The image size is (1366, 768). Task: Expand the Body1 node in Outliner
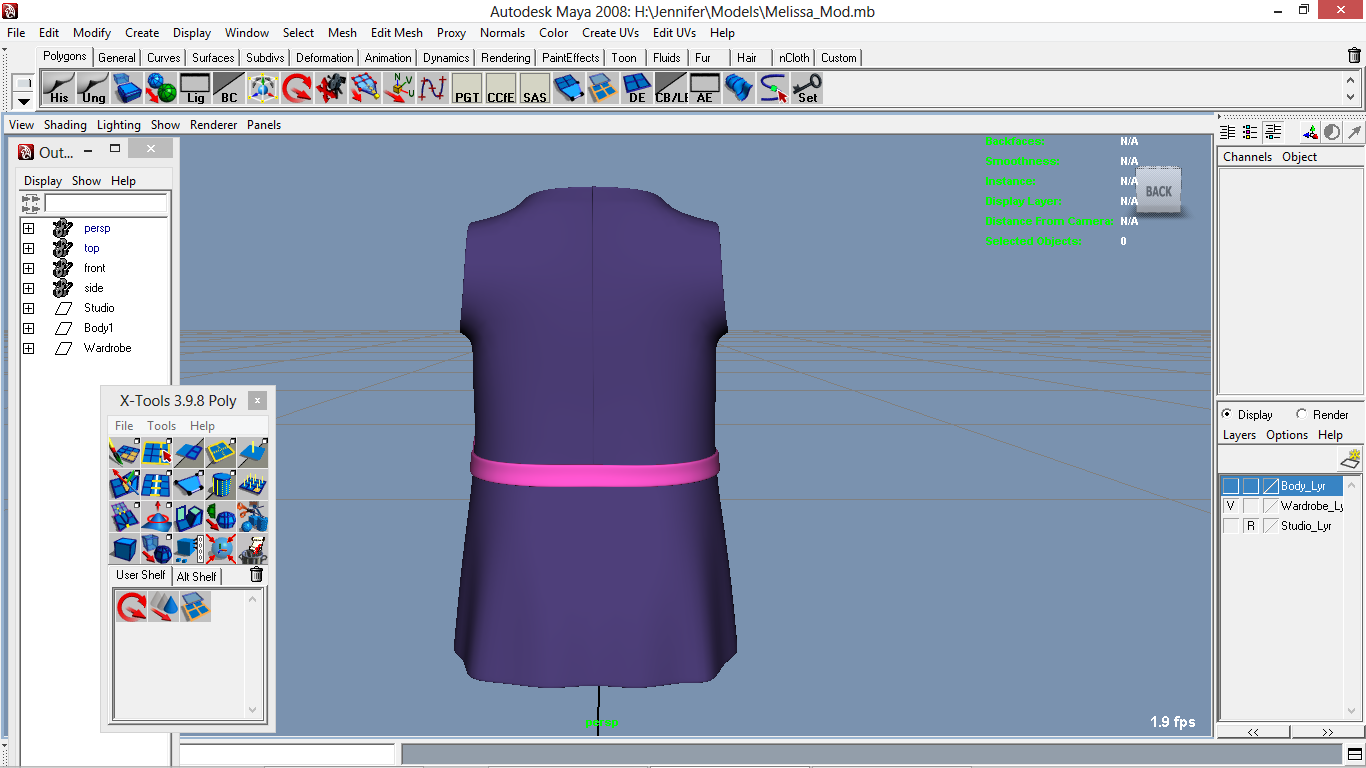point(28,328)
